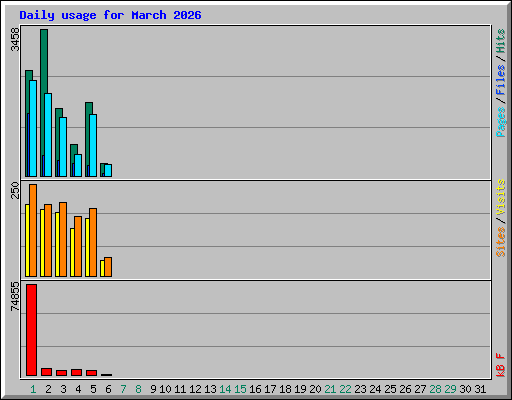Click the orange sites bar for day 6
512x400 pixels.
[x=108, y=267]
